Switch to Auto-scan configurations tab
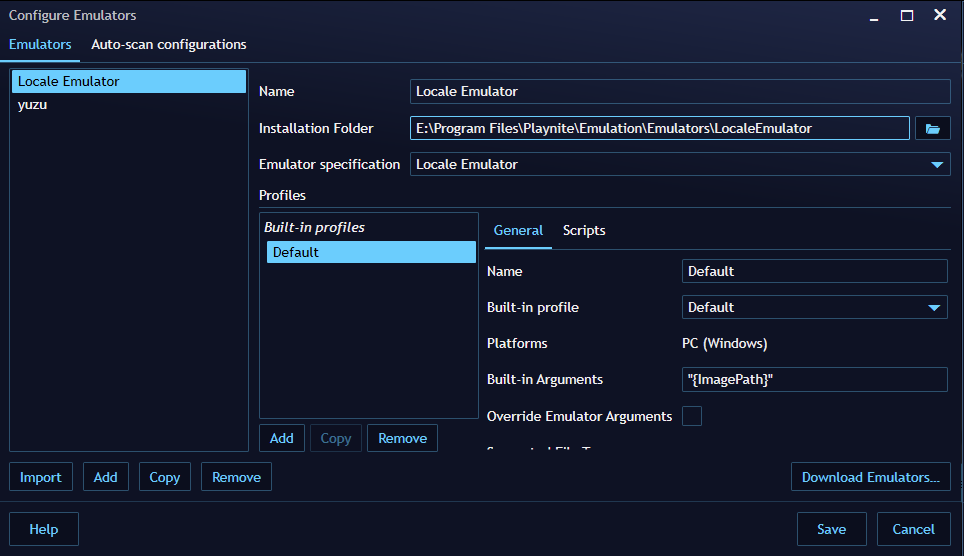Viewport: 964px width, 556px height. 168,44
